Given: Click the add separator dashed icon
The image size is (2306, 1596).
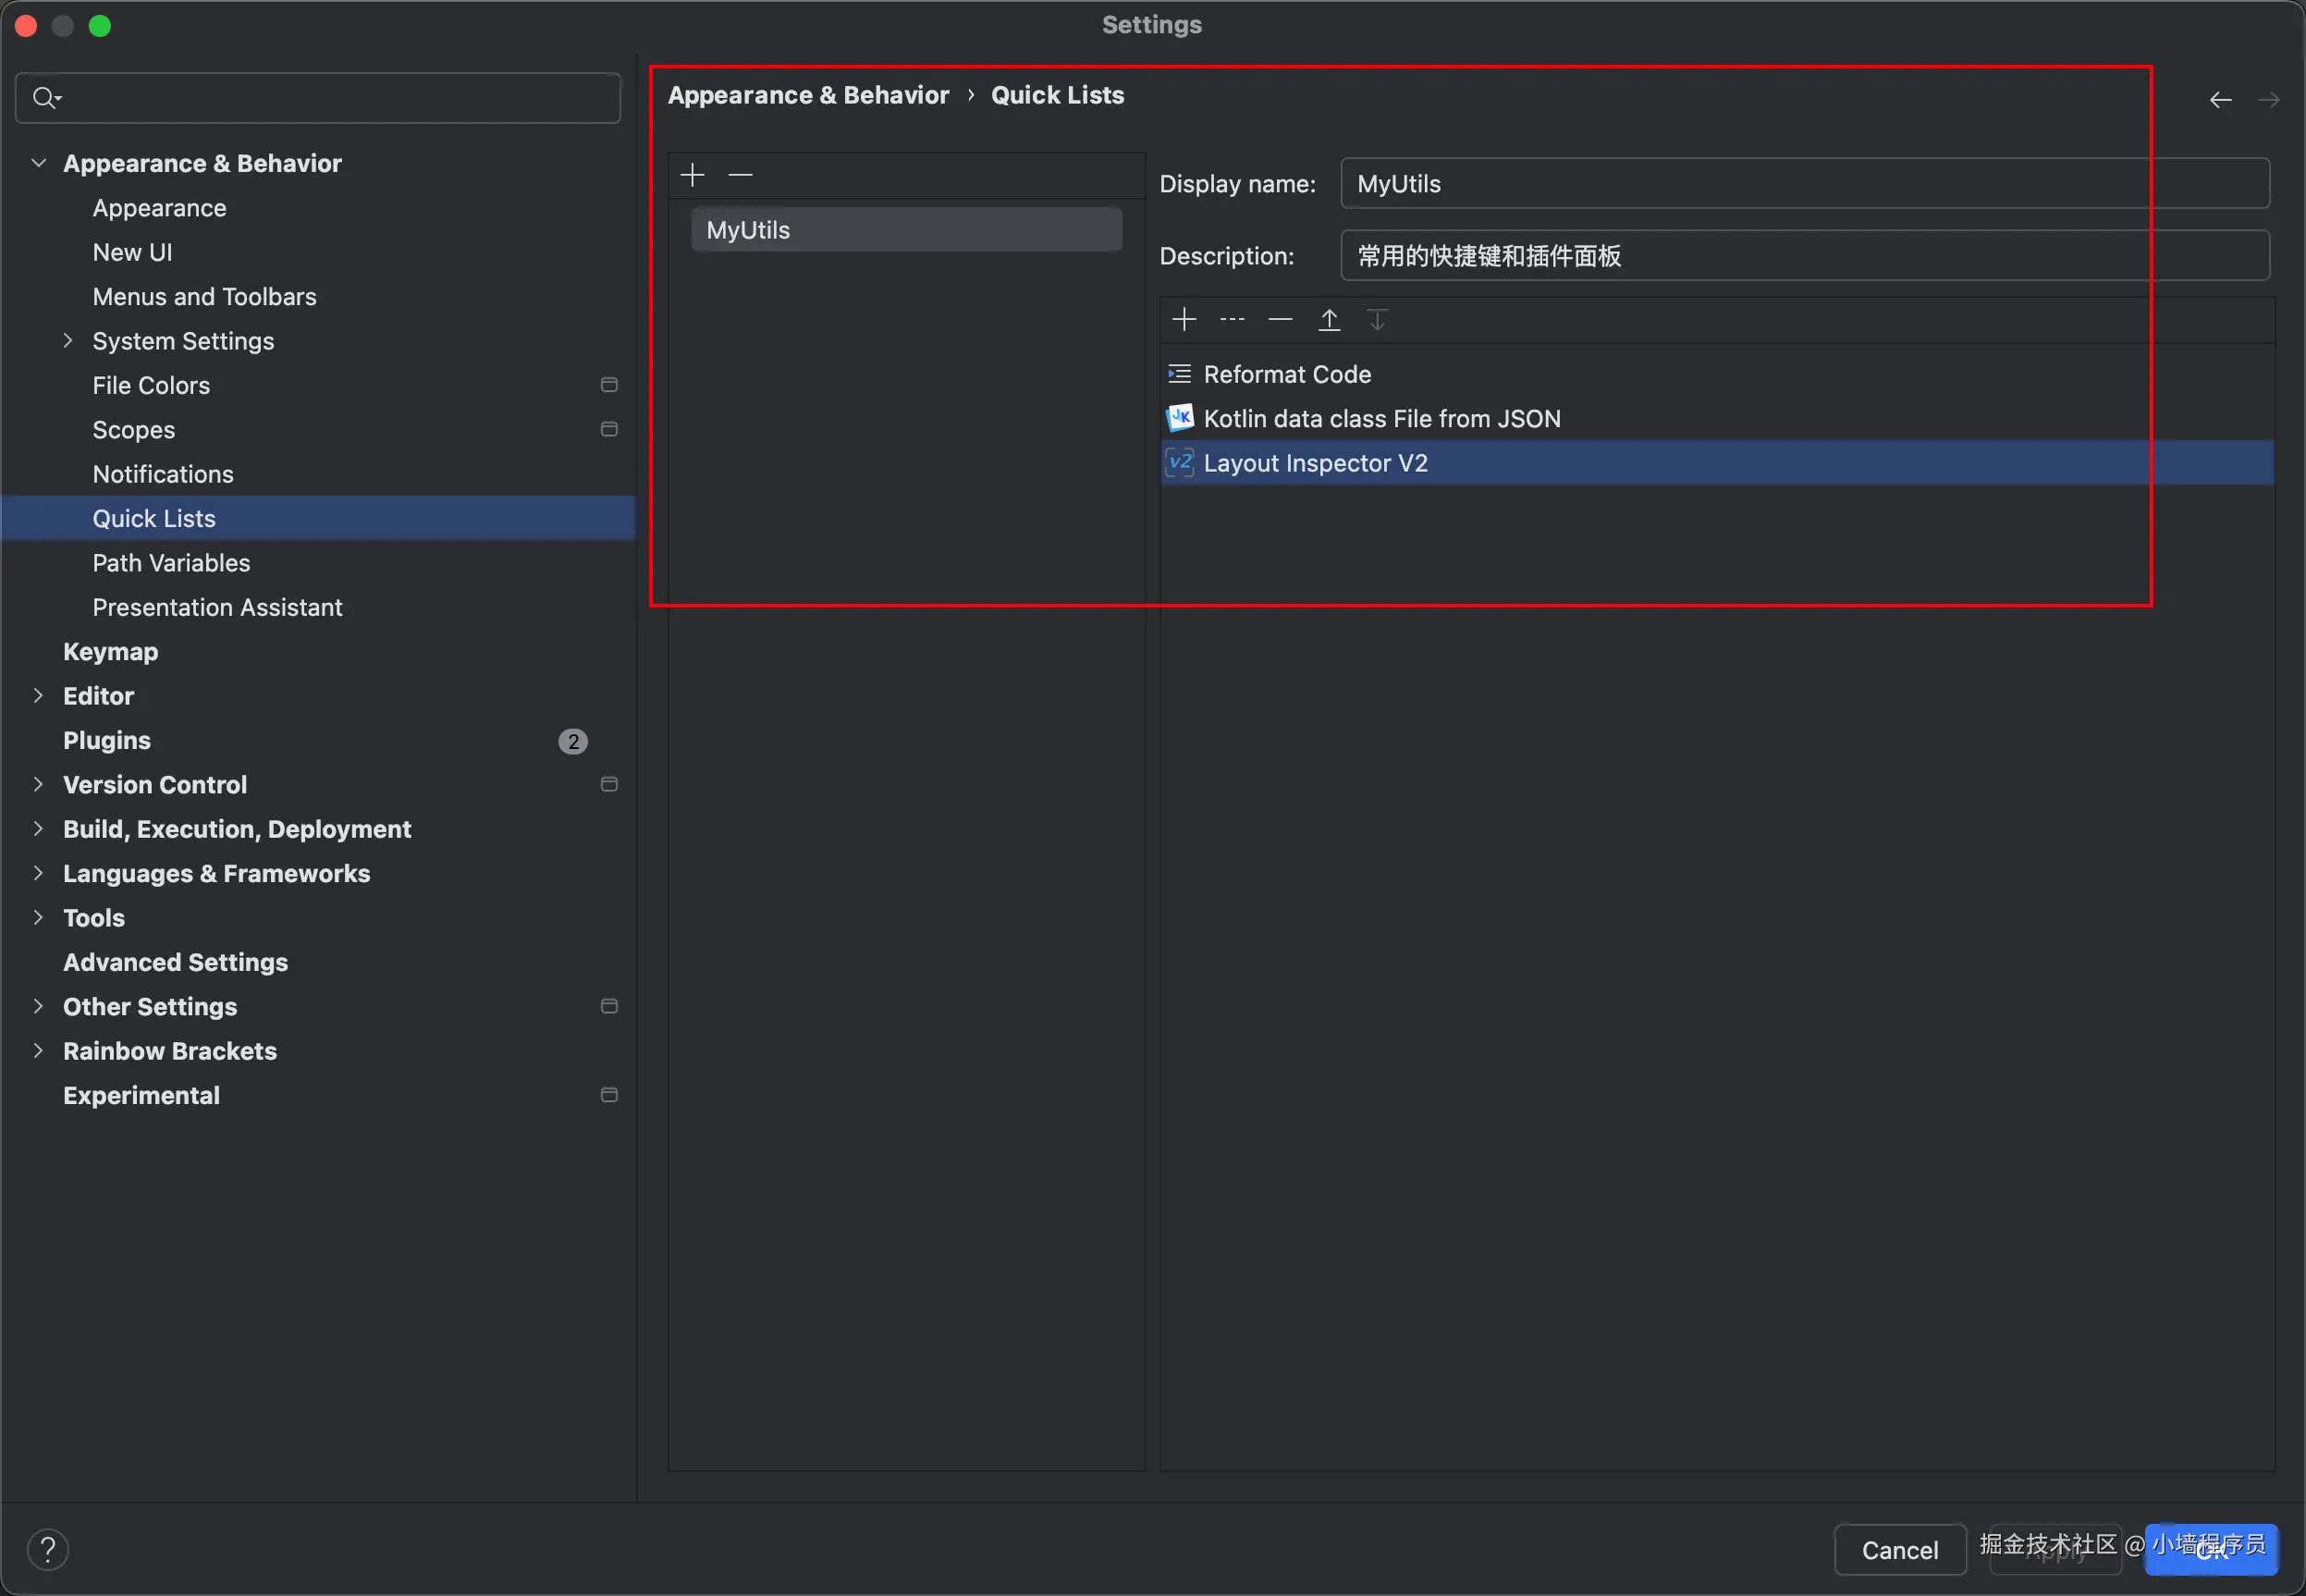Looking at the screenshot, I should click(x=1232, y=319).
